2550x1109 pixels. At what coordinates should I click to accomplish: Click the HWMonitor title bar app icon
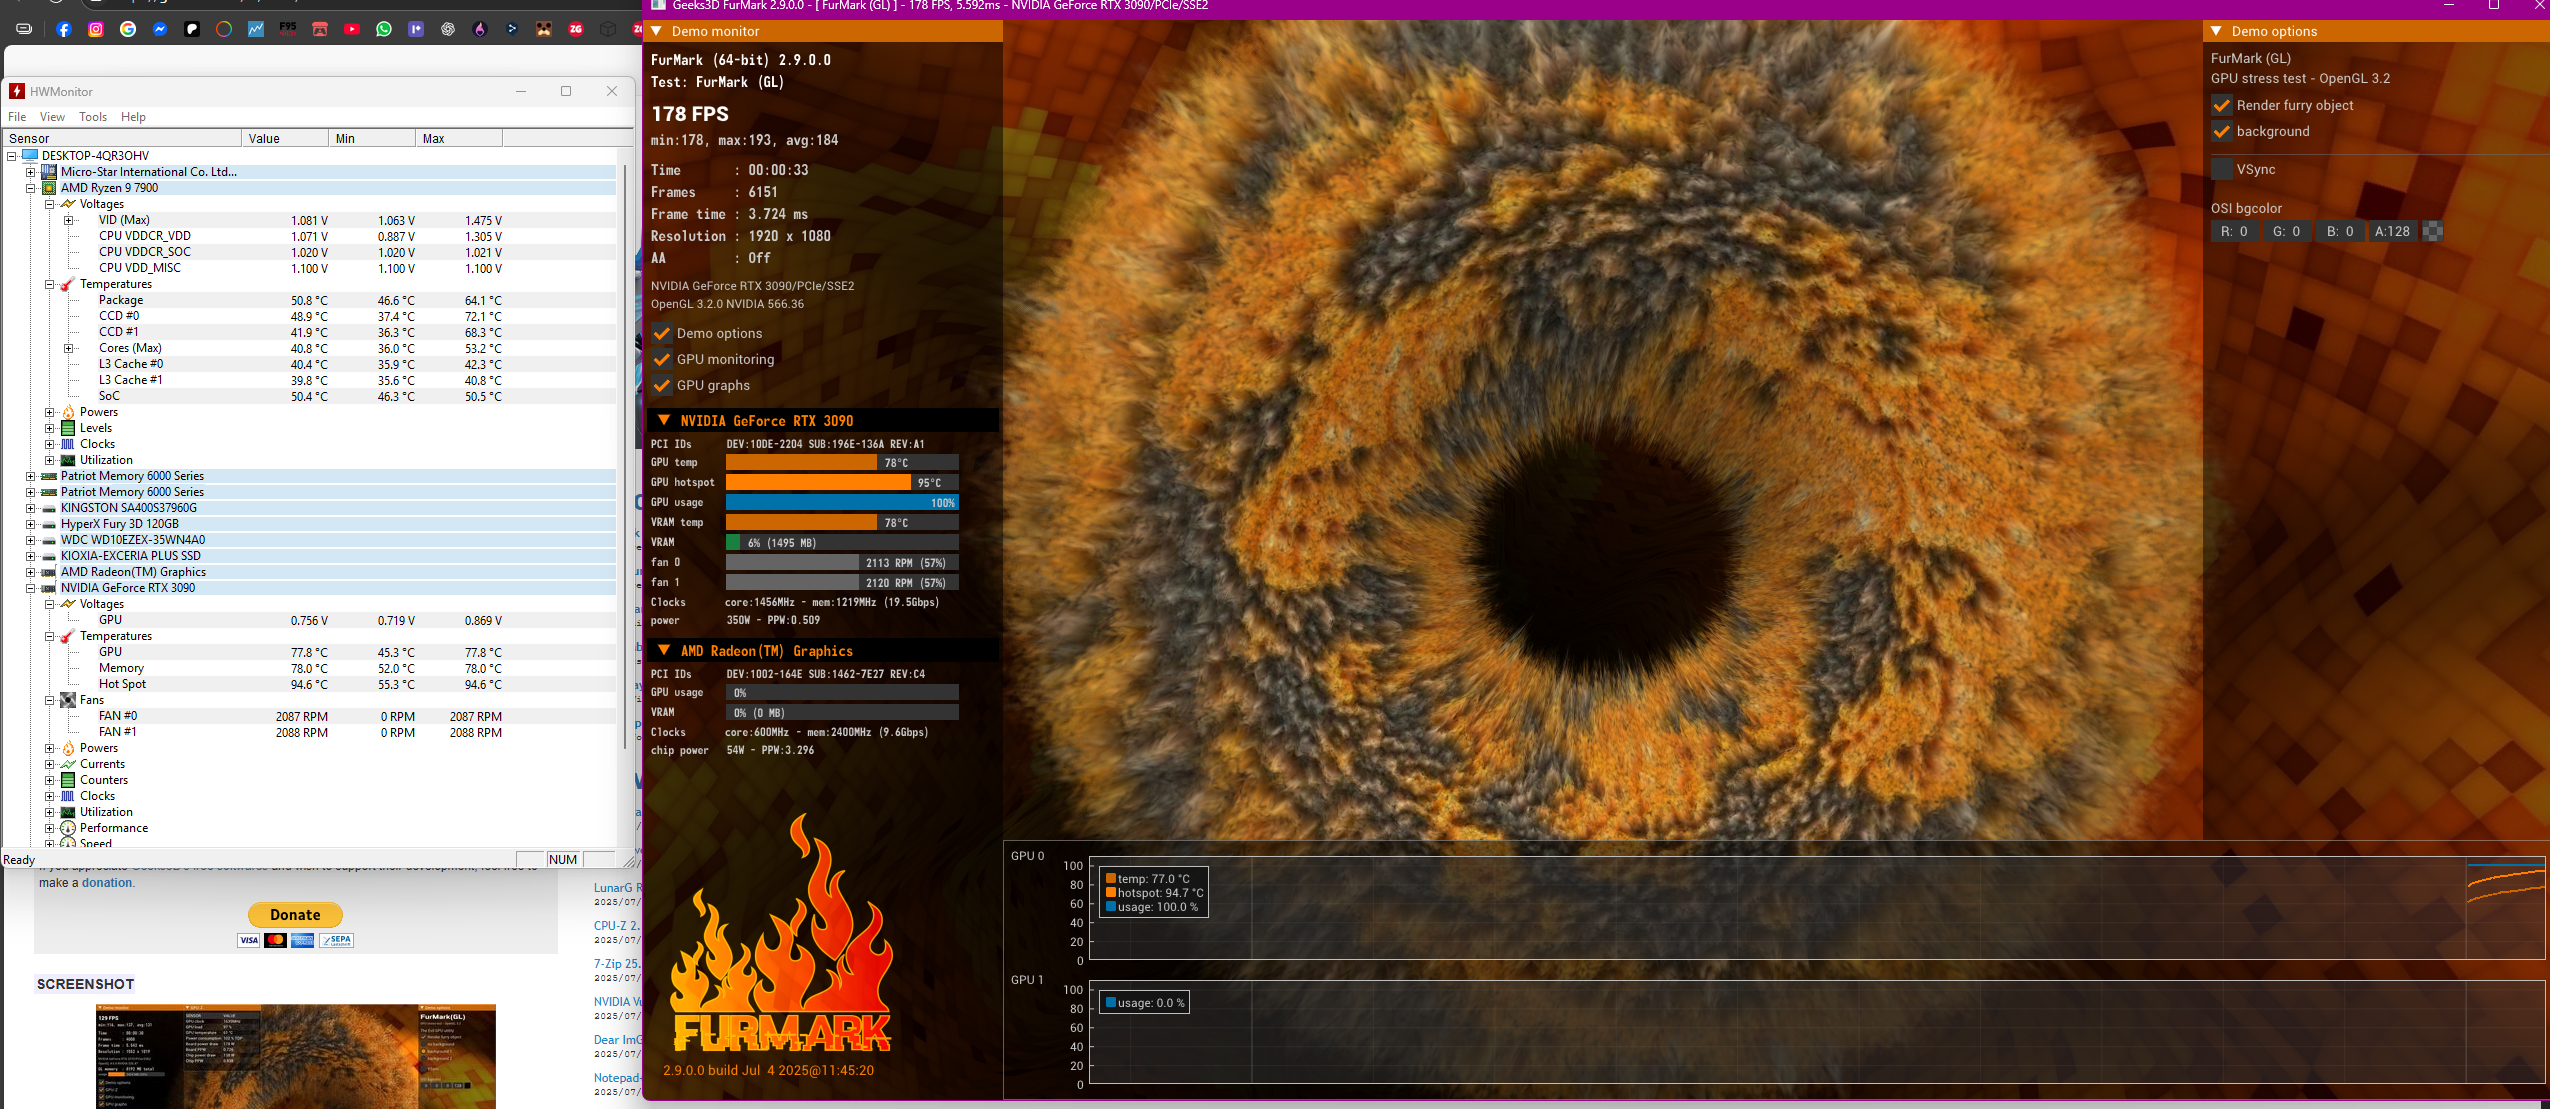pos(17,91)
